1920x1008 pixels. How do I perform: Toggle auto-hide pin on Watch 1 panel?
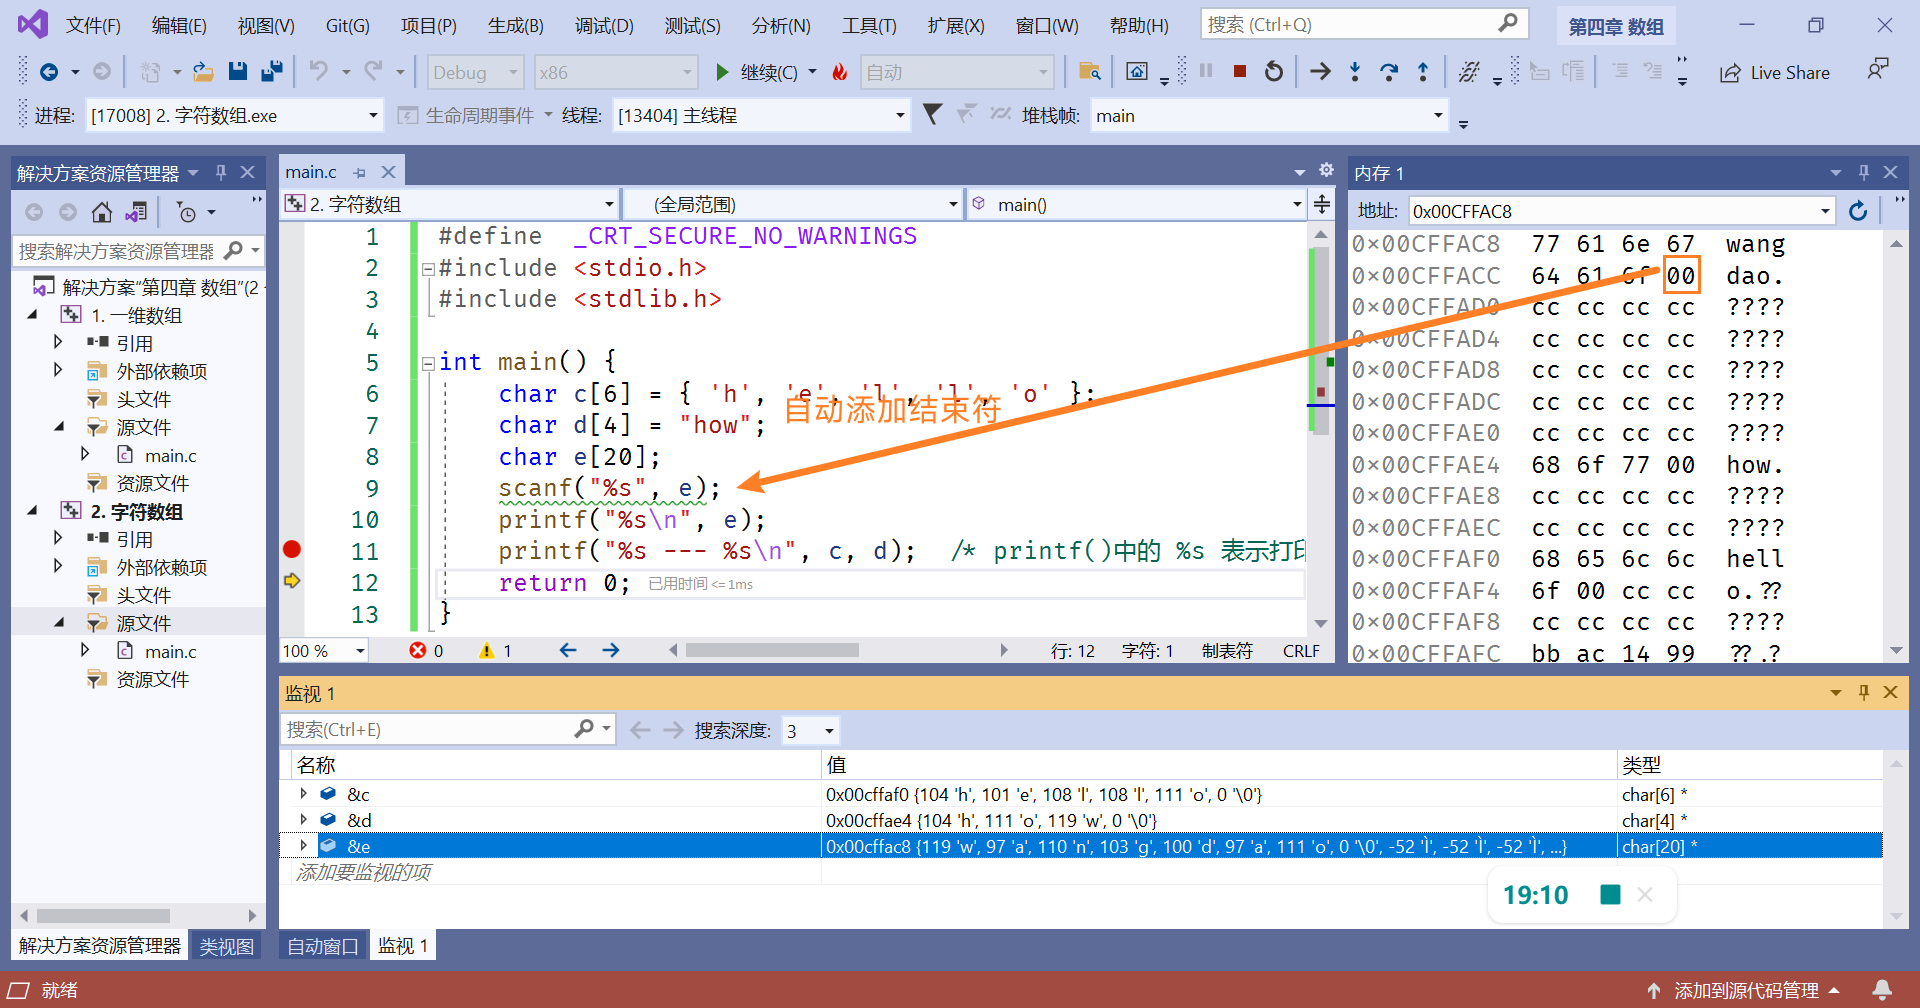(x=1863, y=692)
